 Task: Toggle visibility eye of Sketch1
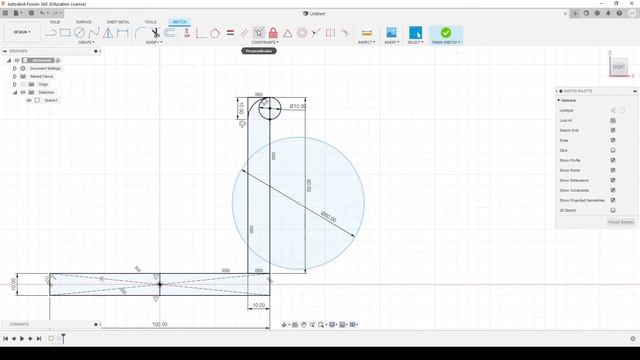29,100
